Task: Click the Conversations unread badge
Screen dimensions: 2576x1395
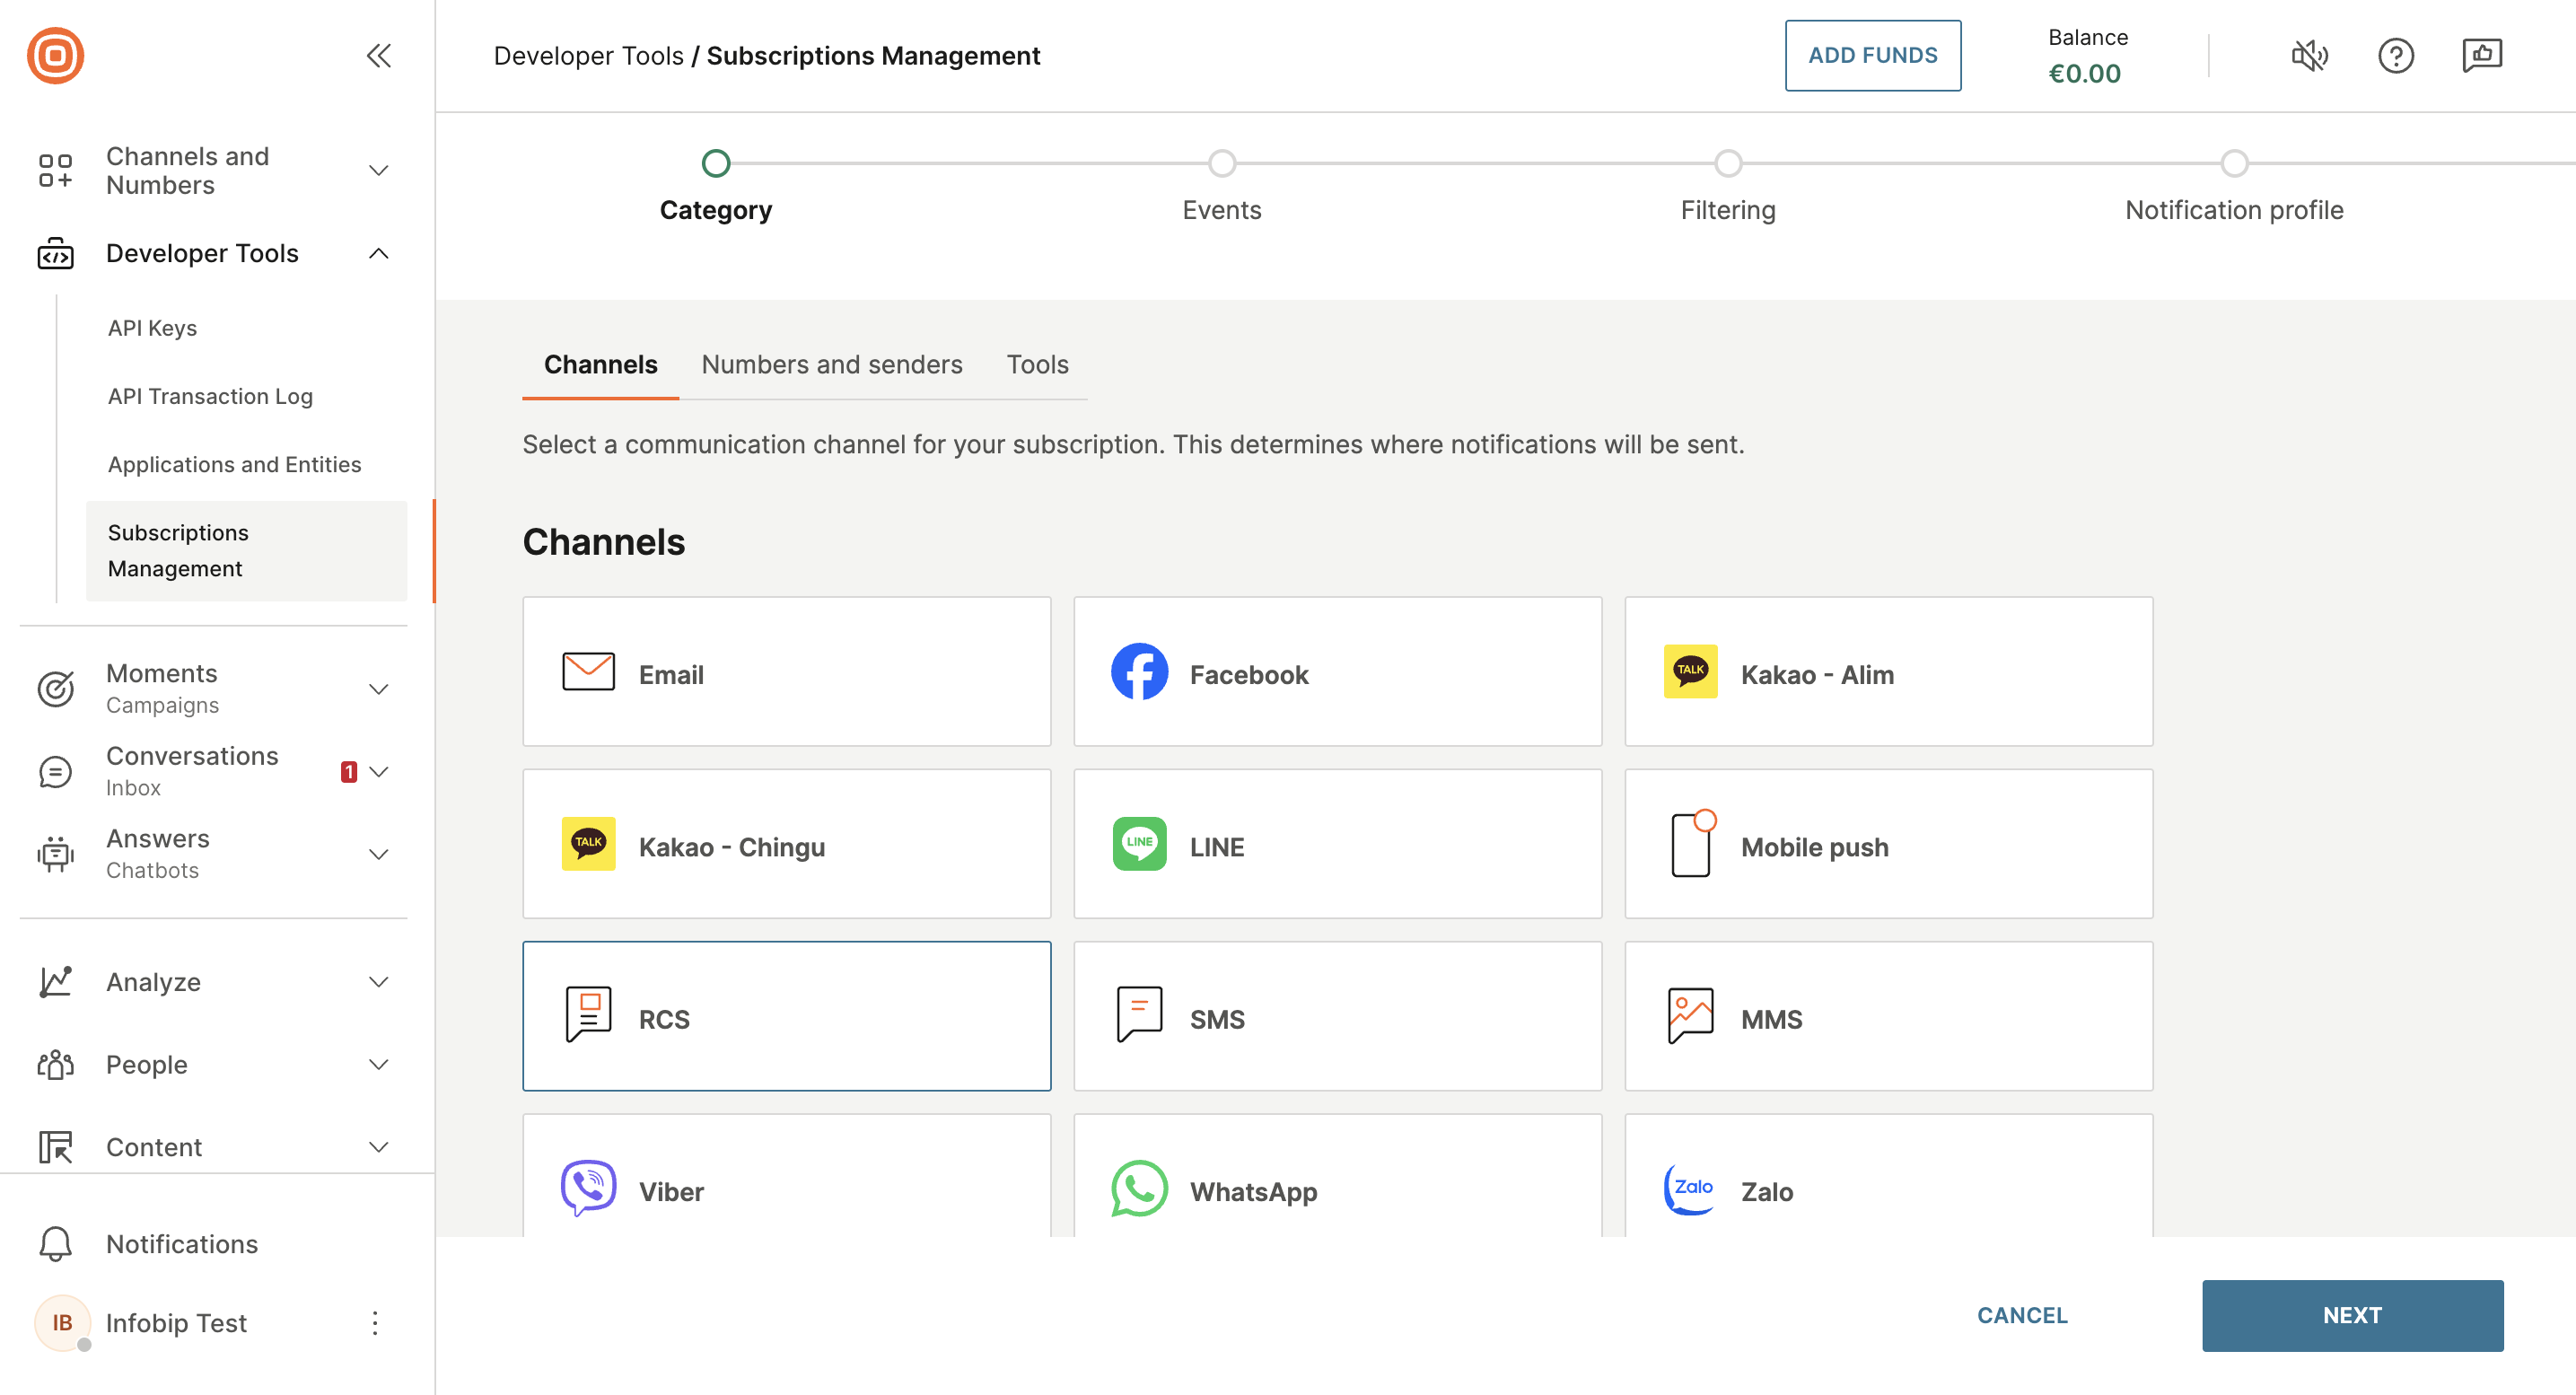Action: click(348, 771)
